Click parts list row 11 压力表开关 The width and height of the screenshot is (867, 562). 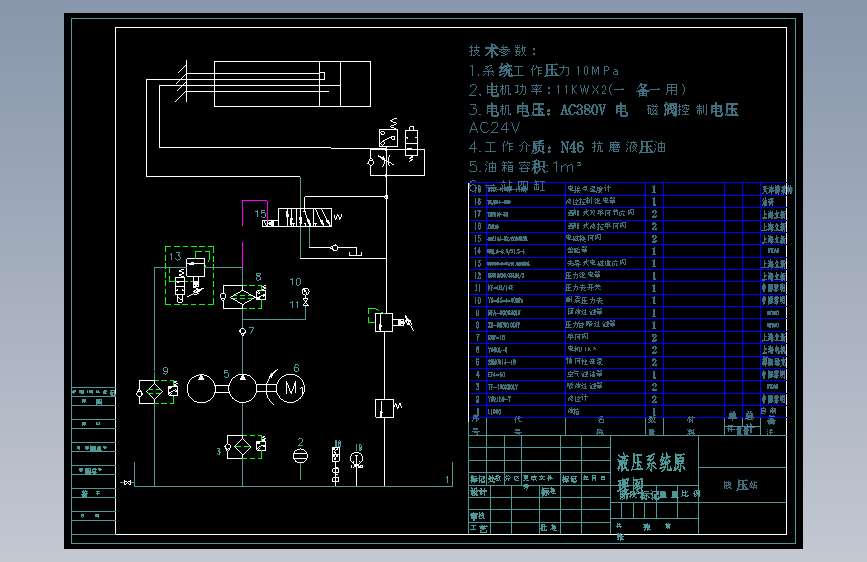pyautogui.click(x=628, y=288)
